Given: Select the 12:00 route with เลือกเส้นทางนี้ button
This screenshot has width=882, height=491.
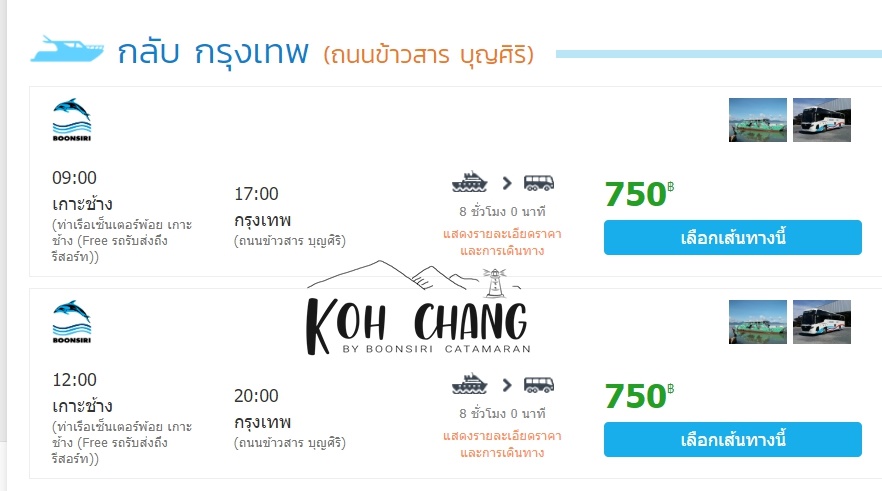Looking at the screenshot, I should tap(732, 439).
